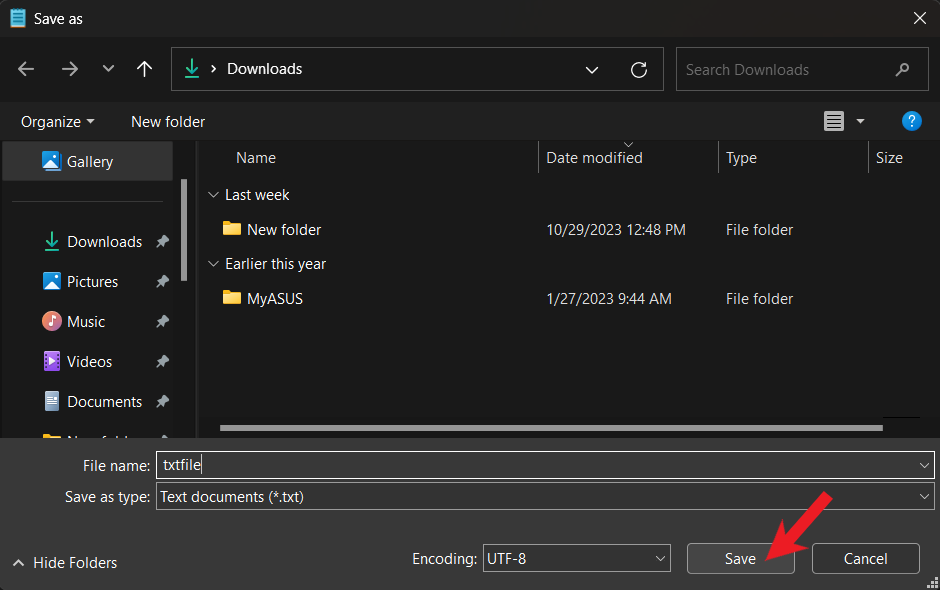
Task: Click the search magnifier icon
Action: 903,70
